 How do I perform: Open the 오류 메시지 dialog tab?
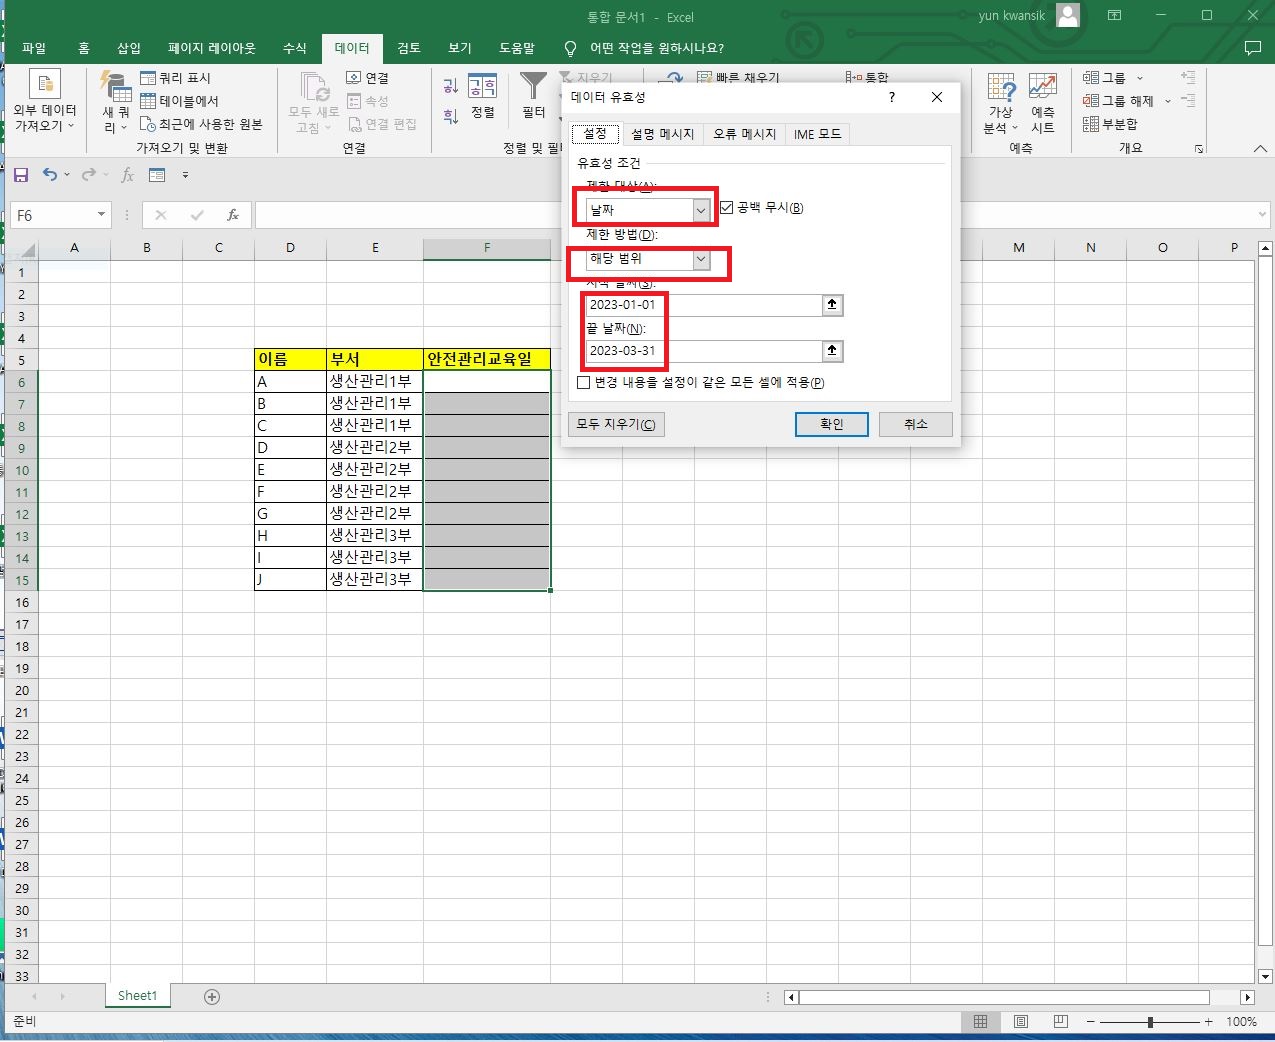pyautogui.click(x=744, y=134)
